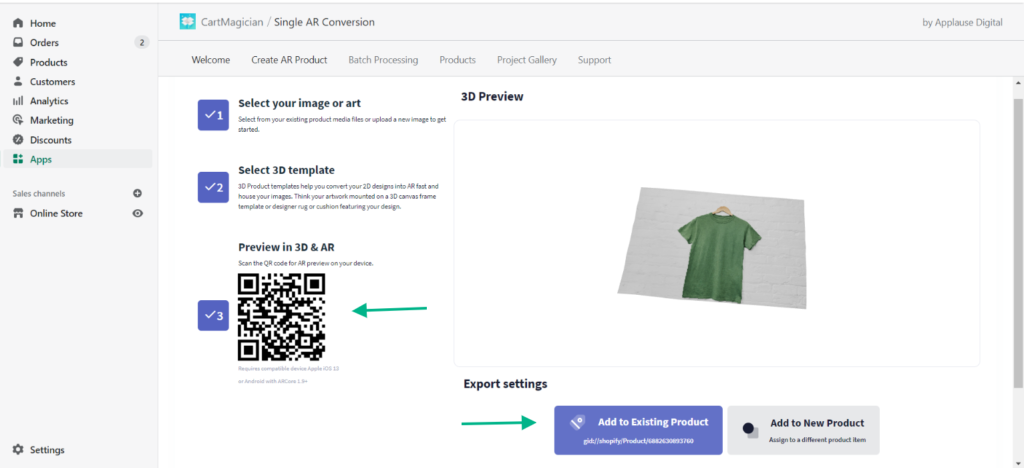Click the 3D Preview heading

[492, 97]
